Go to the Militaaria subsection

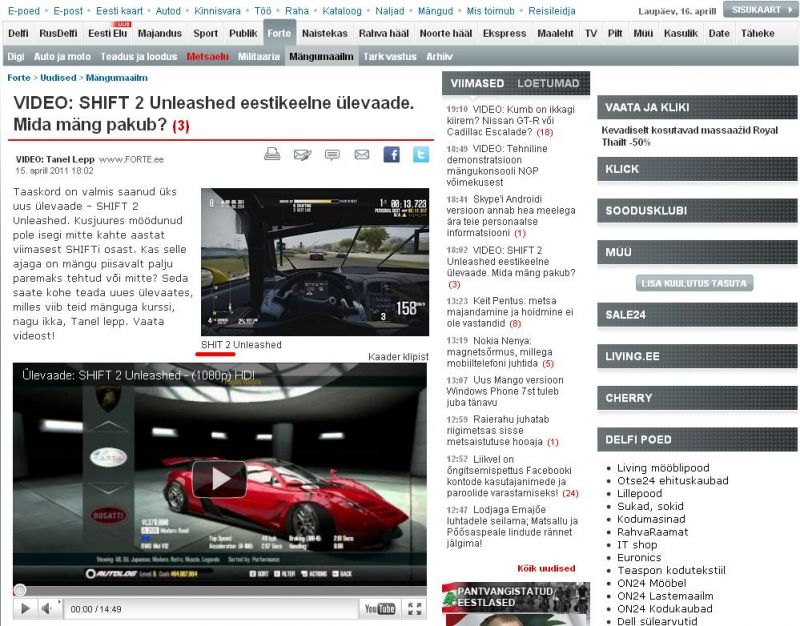click(259, 57)
